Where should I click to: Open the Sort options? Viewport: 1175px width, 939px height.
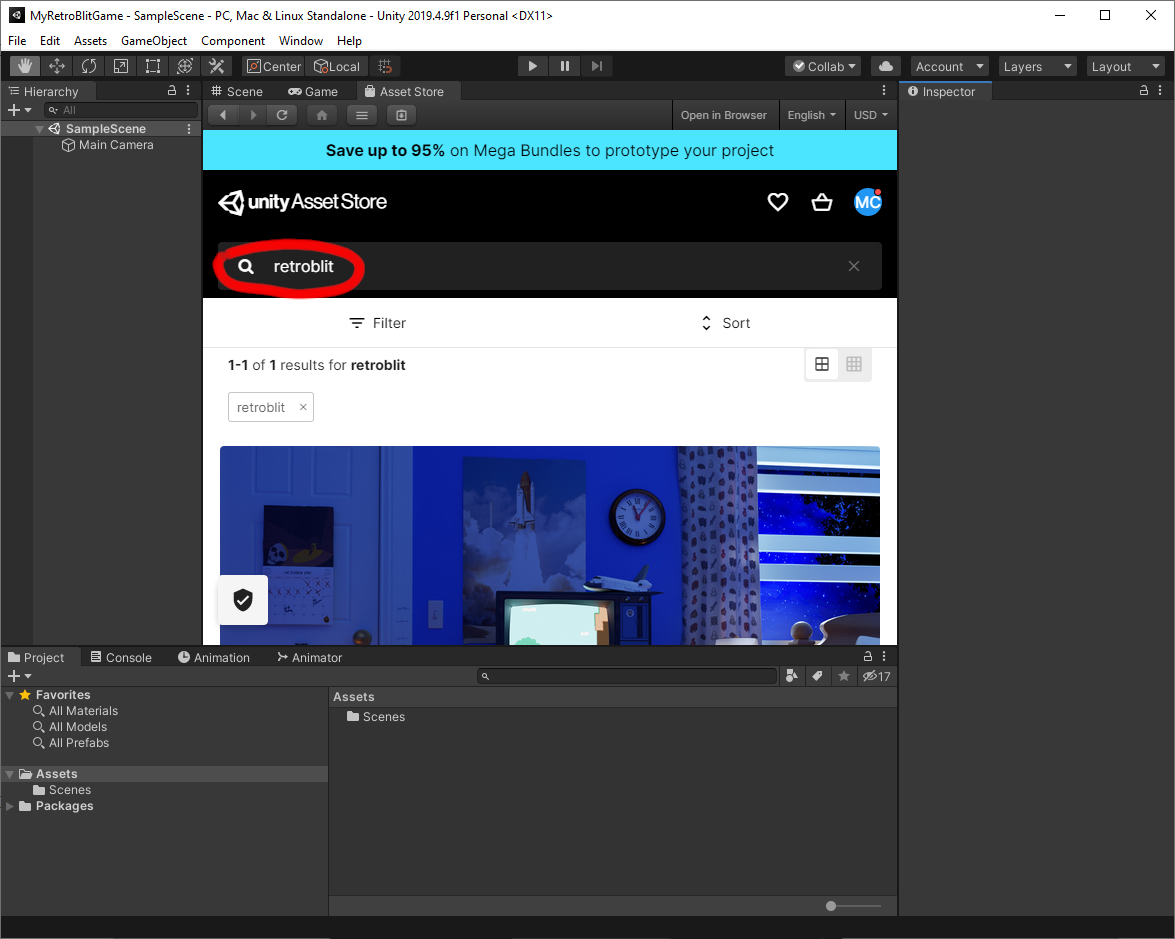(x=725, y=323)
